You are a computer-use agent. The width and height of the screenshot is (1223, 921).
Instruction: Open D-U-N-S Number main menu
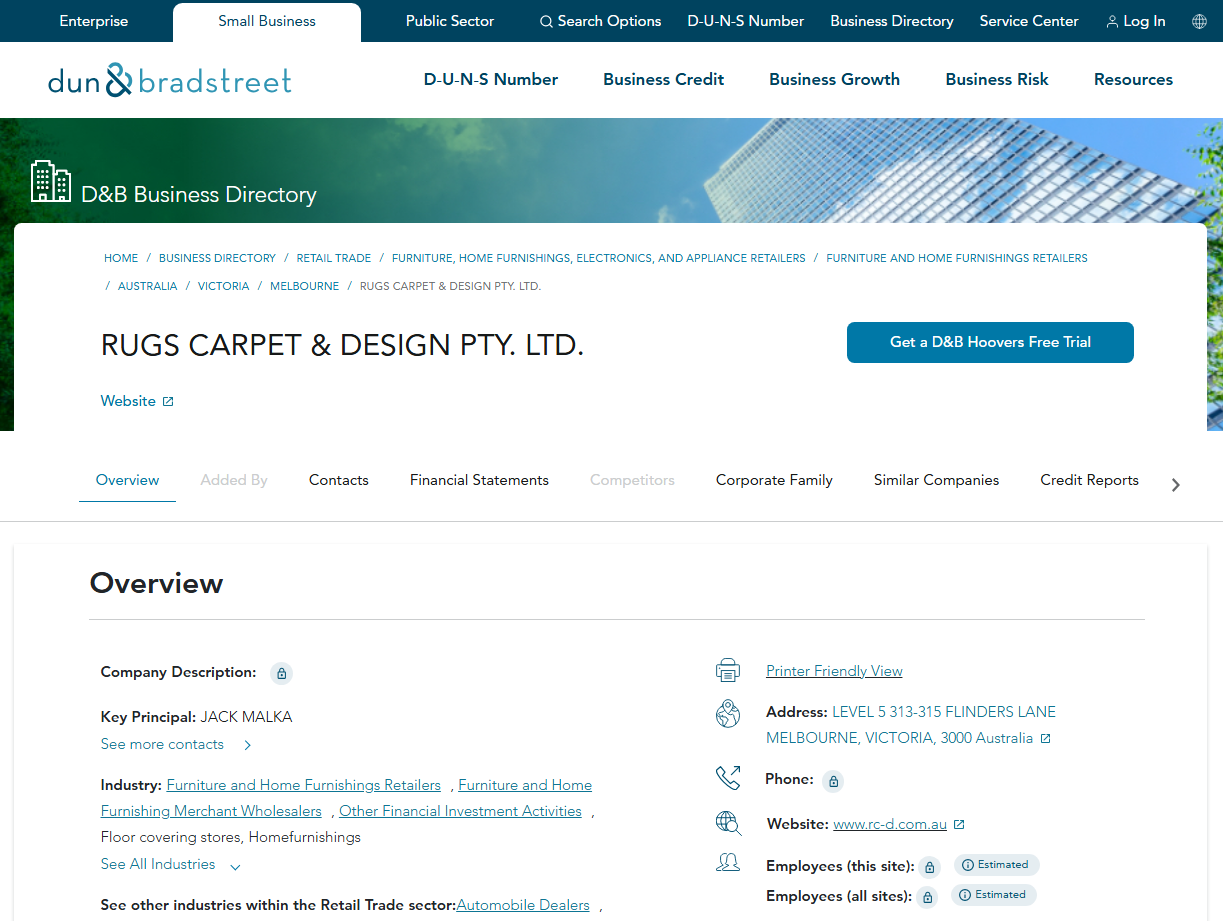[491, 79]
